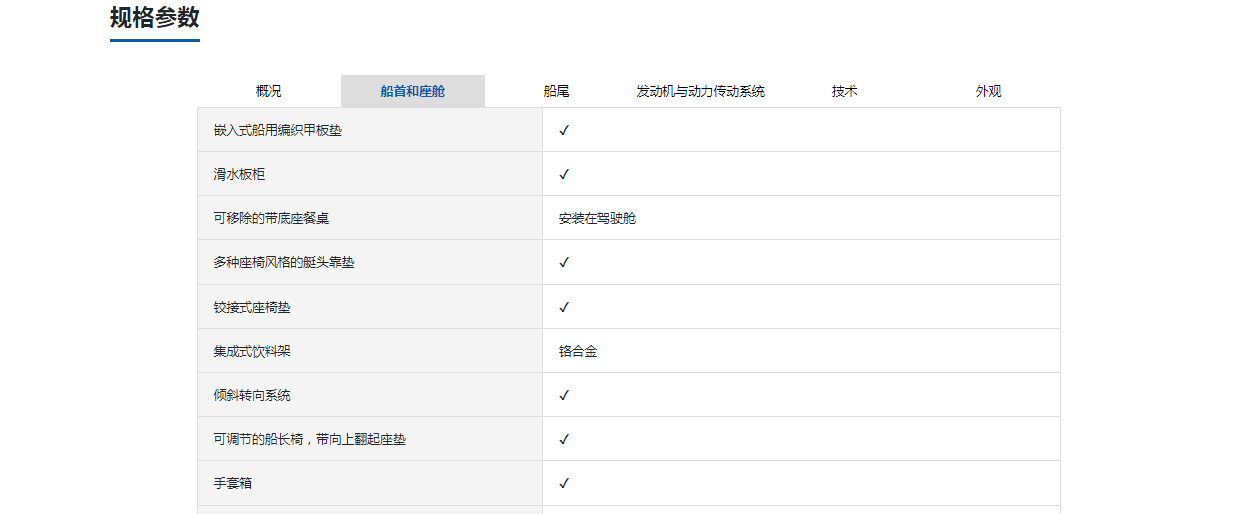
Task: Select the 多种座椅风格的艇头靠垫 label
Action: pyautogui.click(x=284, y=262)
